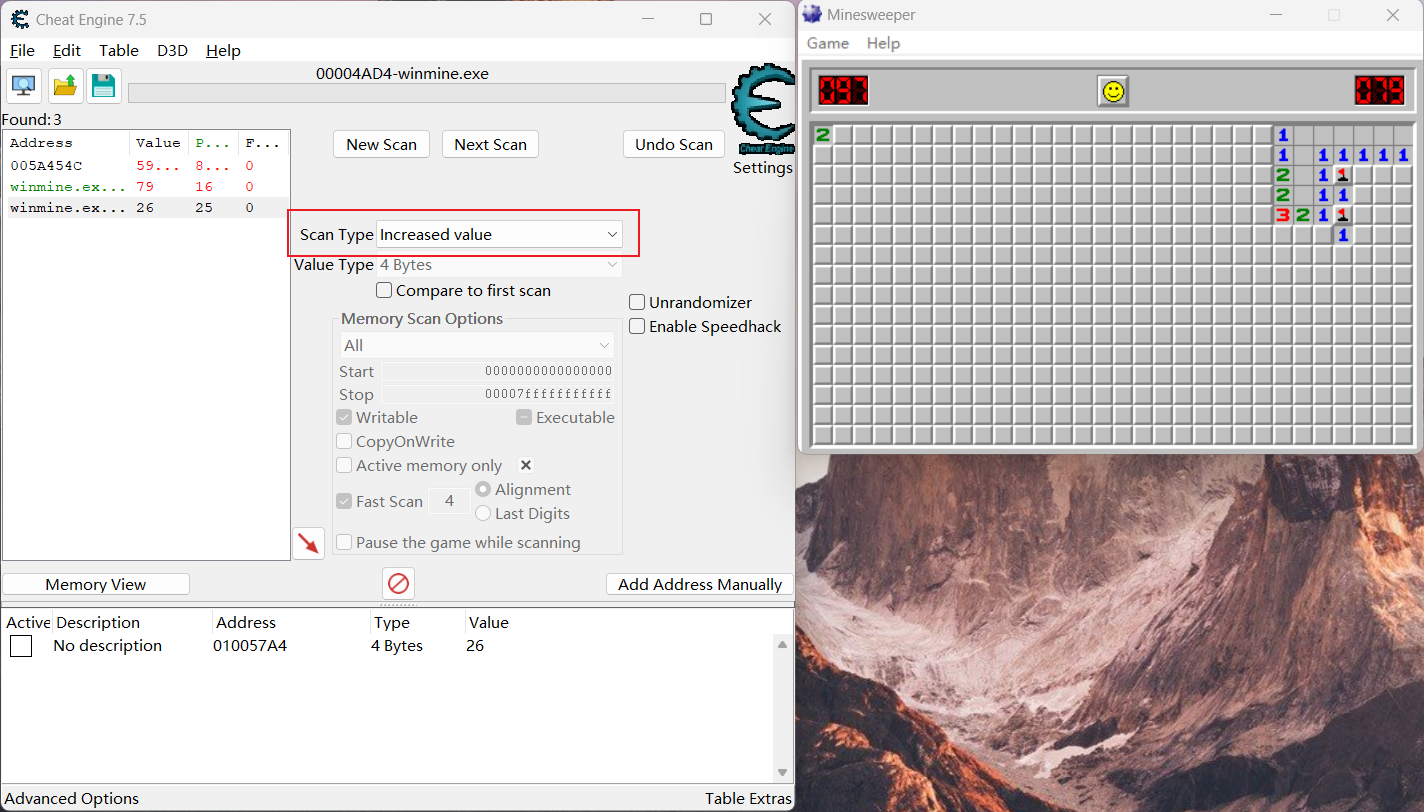The width and height of the screenshot is (1424, 812).
Task: Click the red arrow add-to-address-list icon
Action: tap(309, 543)
